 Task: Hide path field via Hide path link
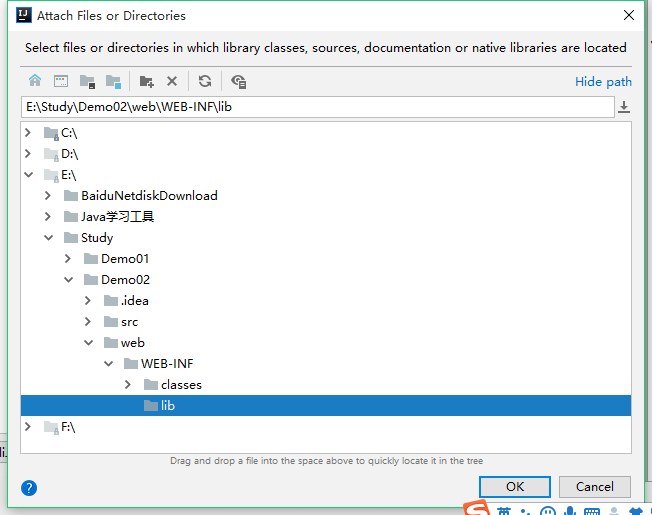[603, 82]
